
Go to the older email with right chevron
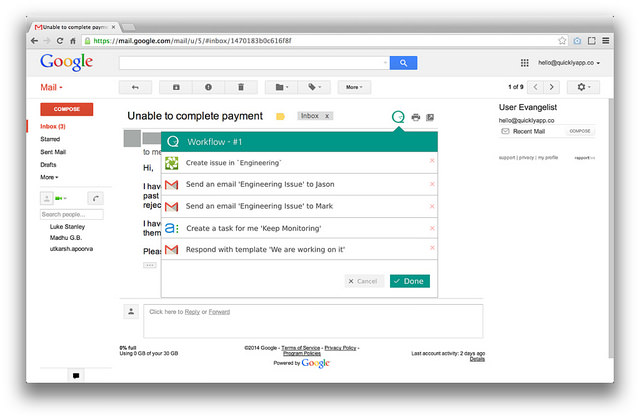tap(551, 87)
